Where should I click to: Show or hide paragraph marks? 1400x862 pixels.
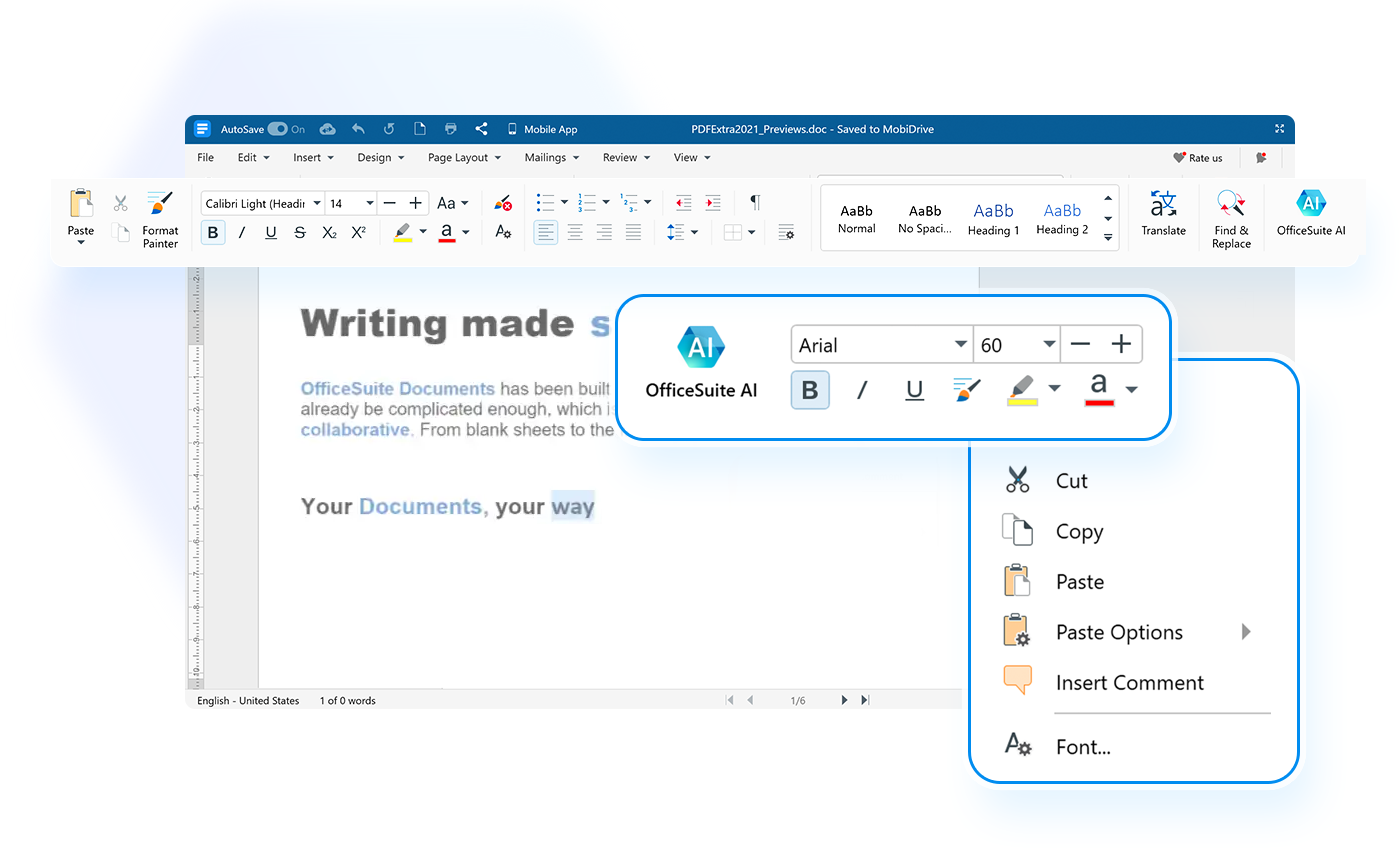(x=755, y=203)
